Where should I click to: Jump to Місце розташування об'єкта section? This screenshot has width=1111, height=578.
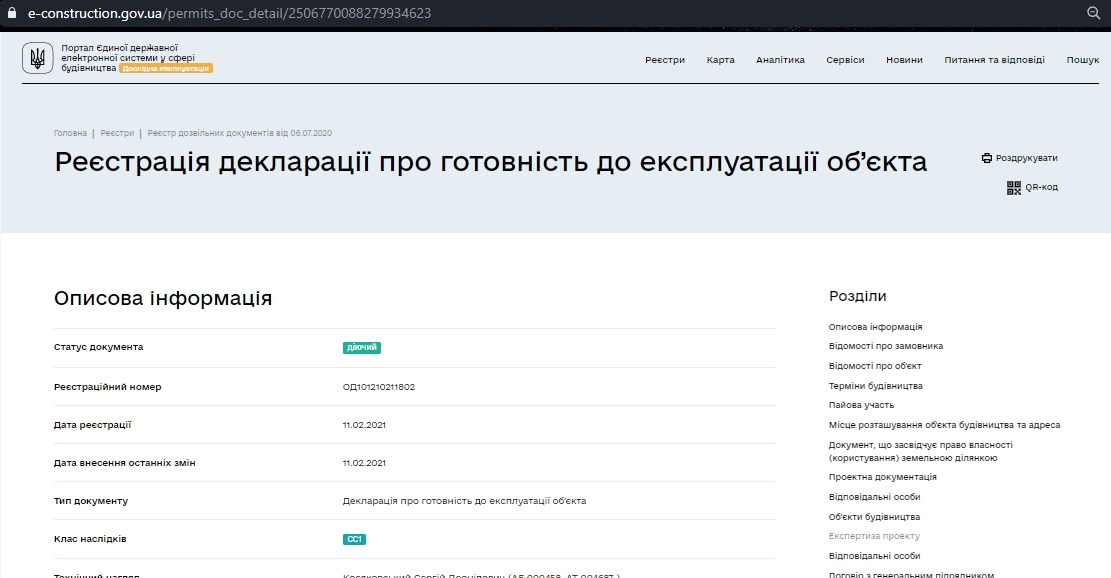[x=944, y=425]
